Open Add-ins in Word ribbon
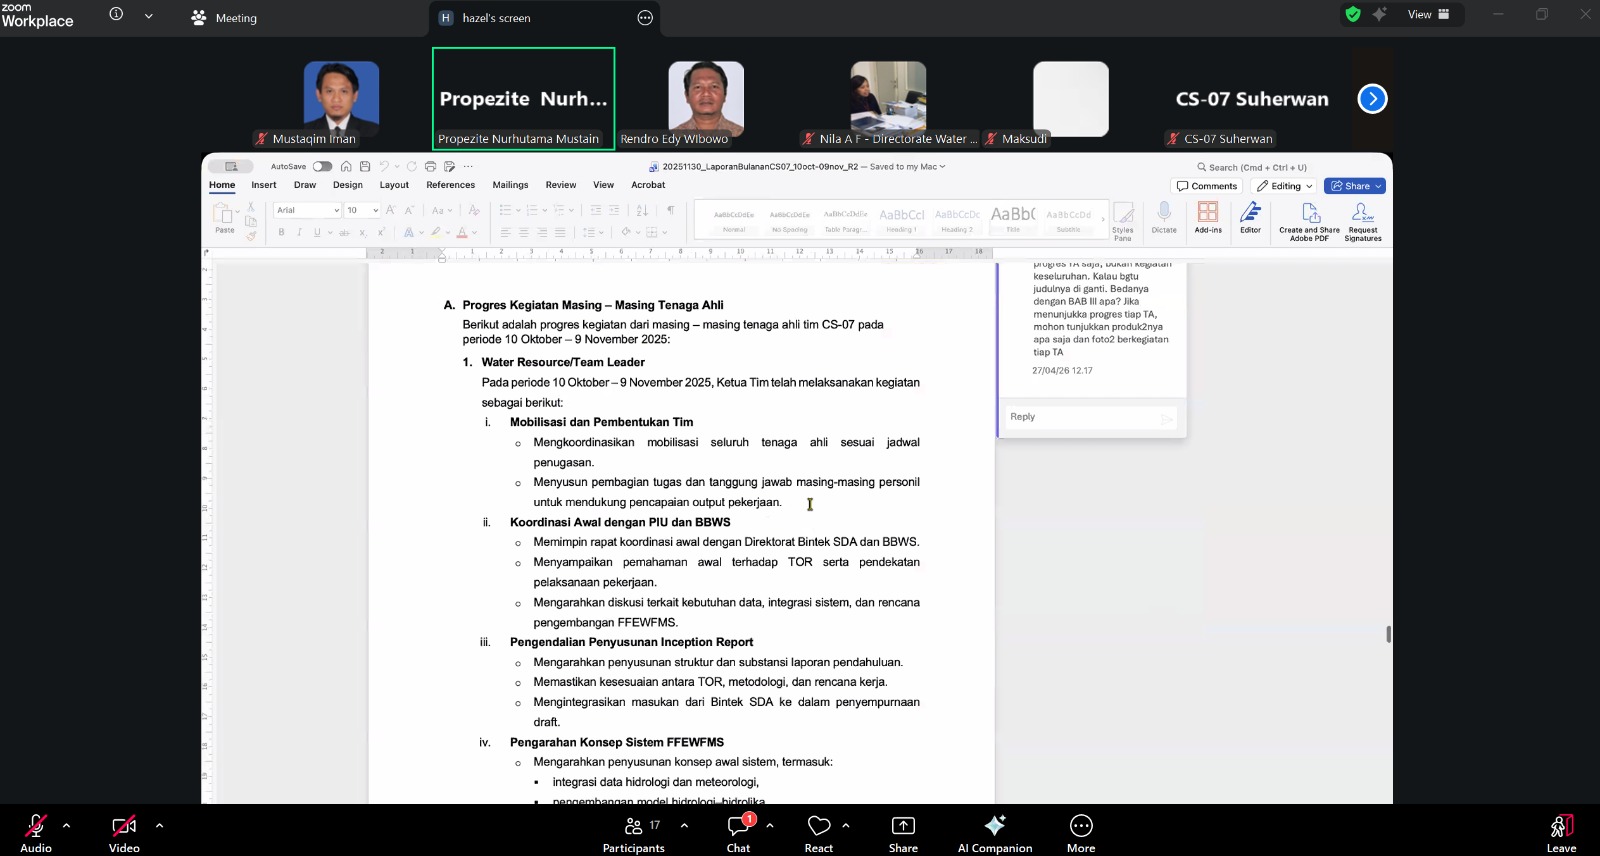1600x856 pixels. [1208, 217]
